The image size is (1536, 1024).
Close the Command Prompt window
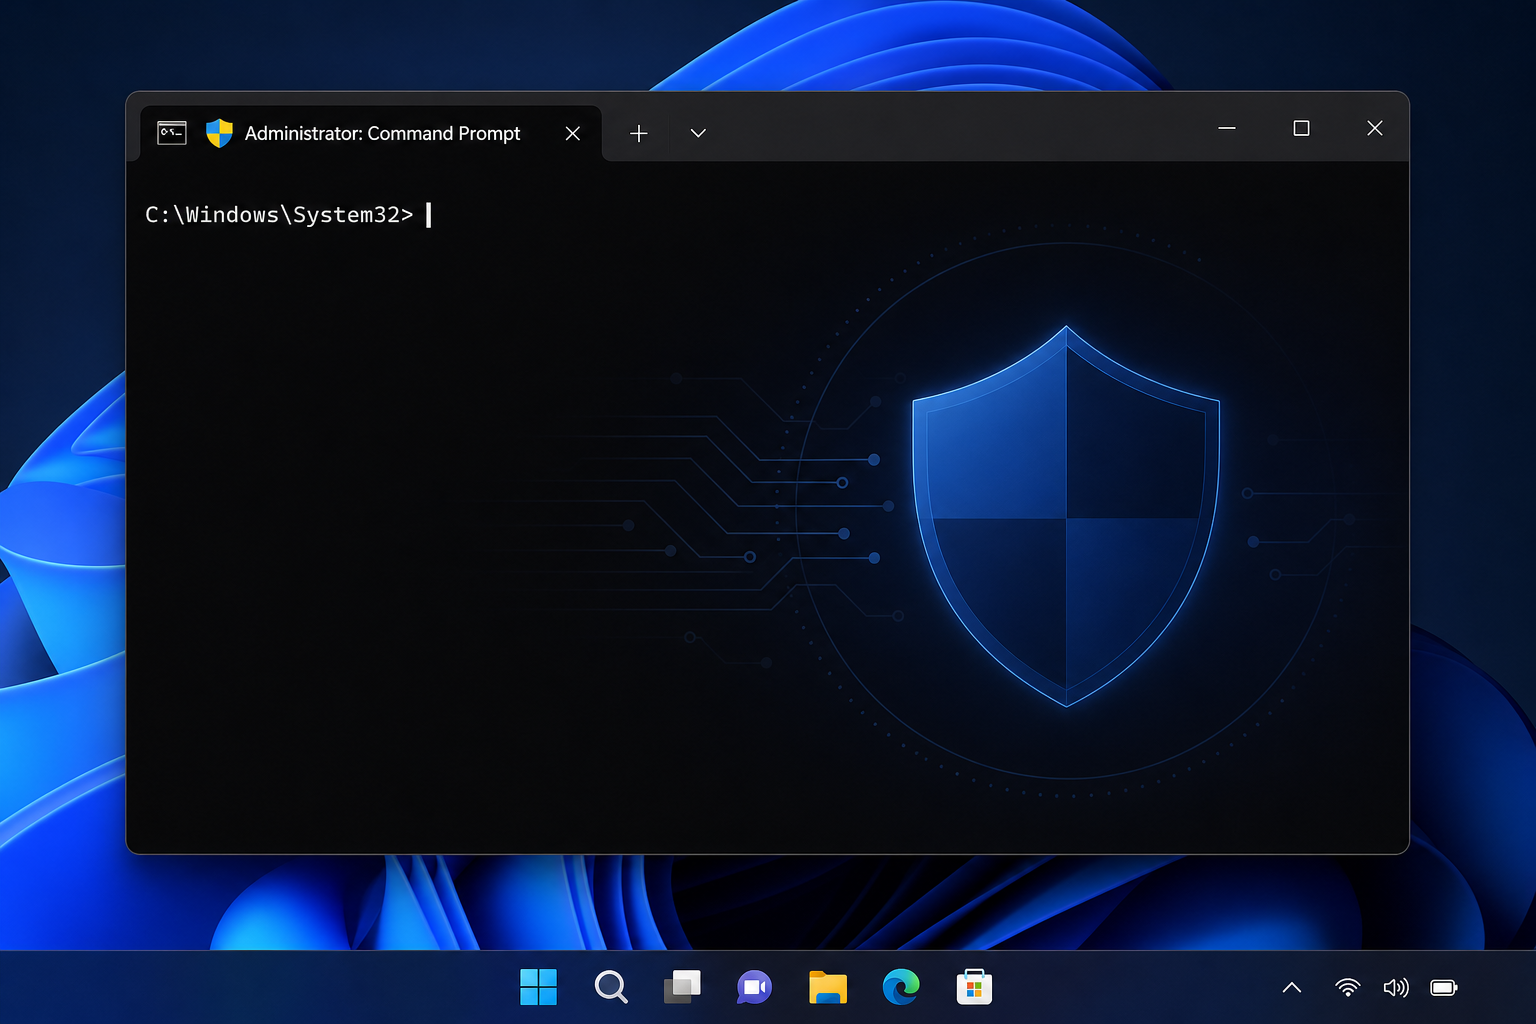coord(1375,128)
